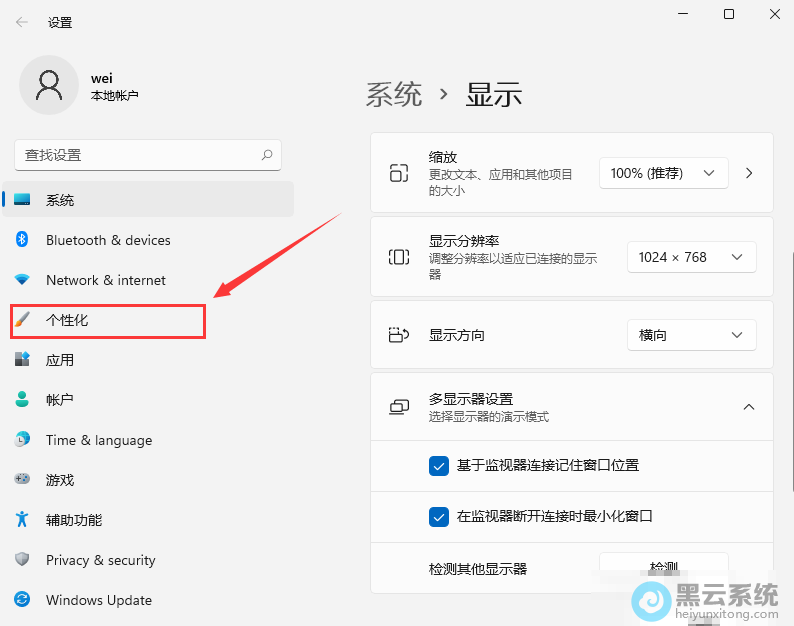Open the 应用 settings category
794x626 pixels.
coord(60,360)
